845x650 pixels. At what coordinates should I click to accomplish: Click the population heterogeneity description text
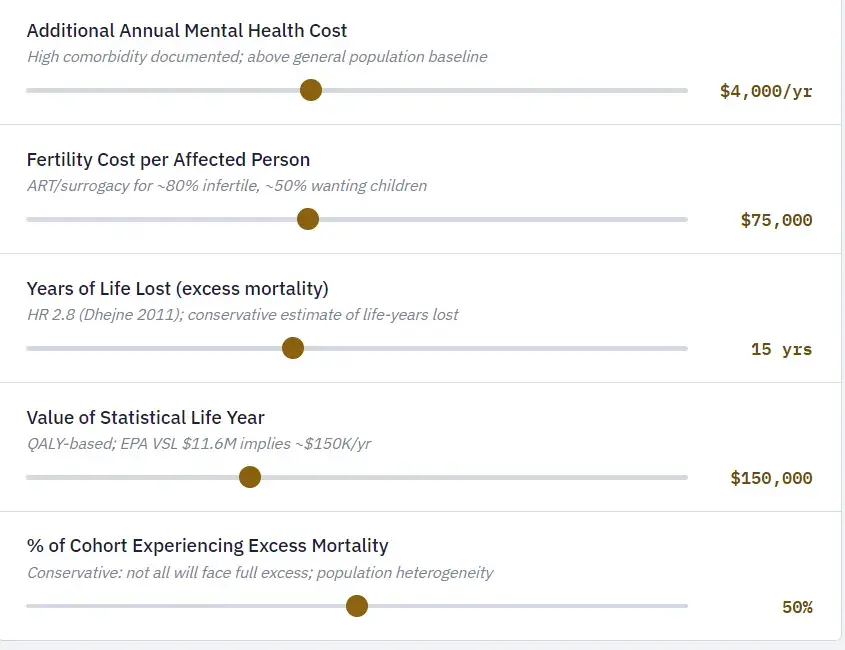(260, 573)
